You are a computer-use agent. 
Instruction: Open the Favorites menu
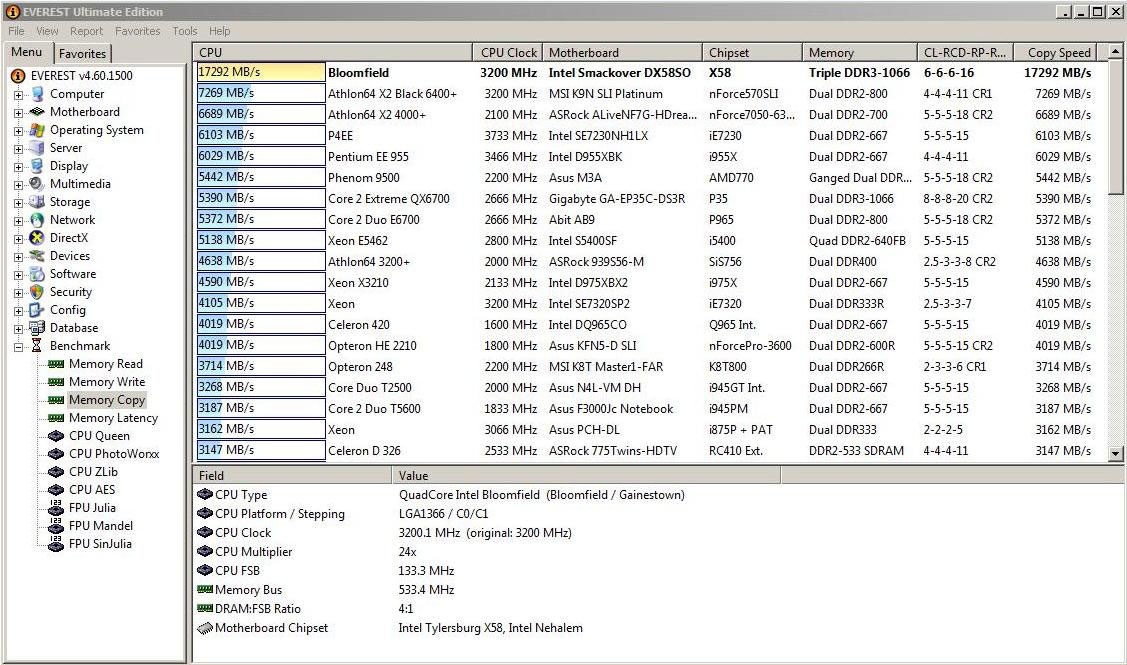coord(137,31)
